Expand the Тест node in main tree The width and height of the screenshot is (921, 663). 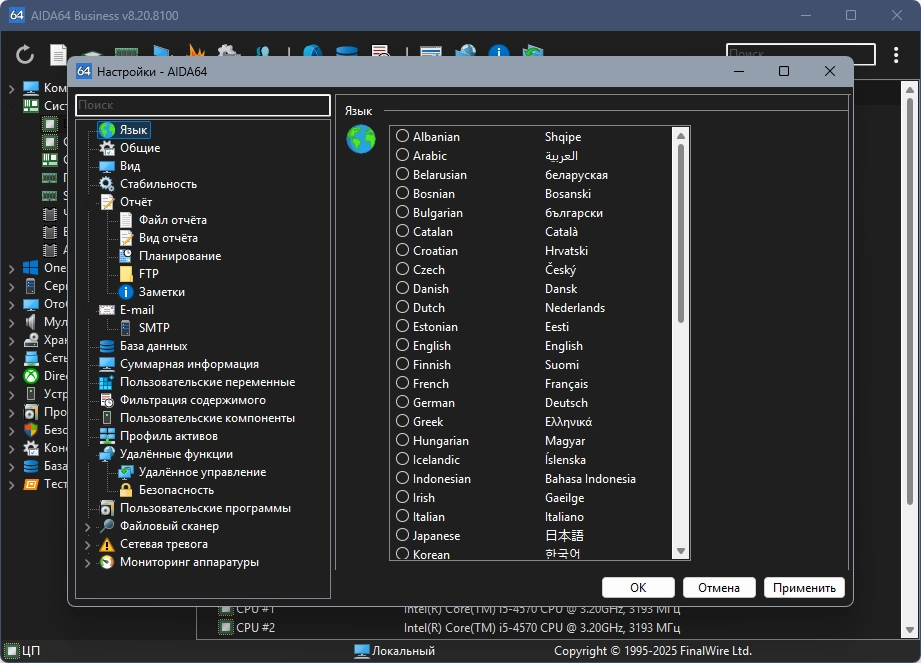click(11, 485)
